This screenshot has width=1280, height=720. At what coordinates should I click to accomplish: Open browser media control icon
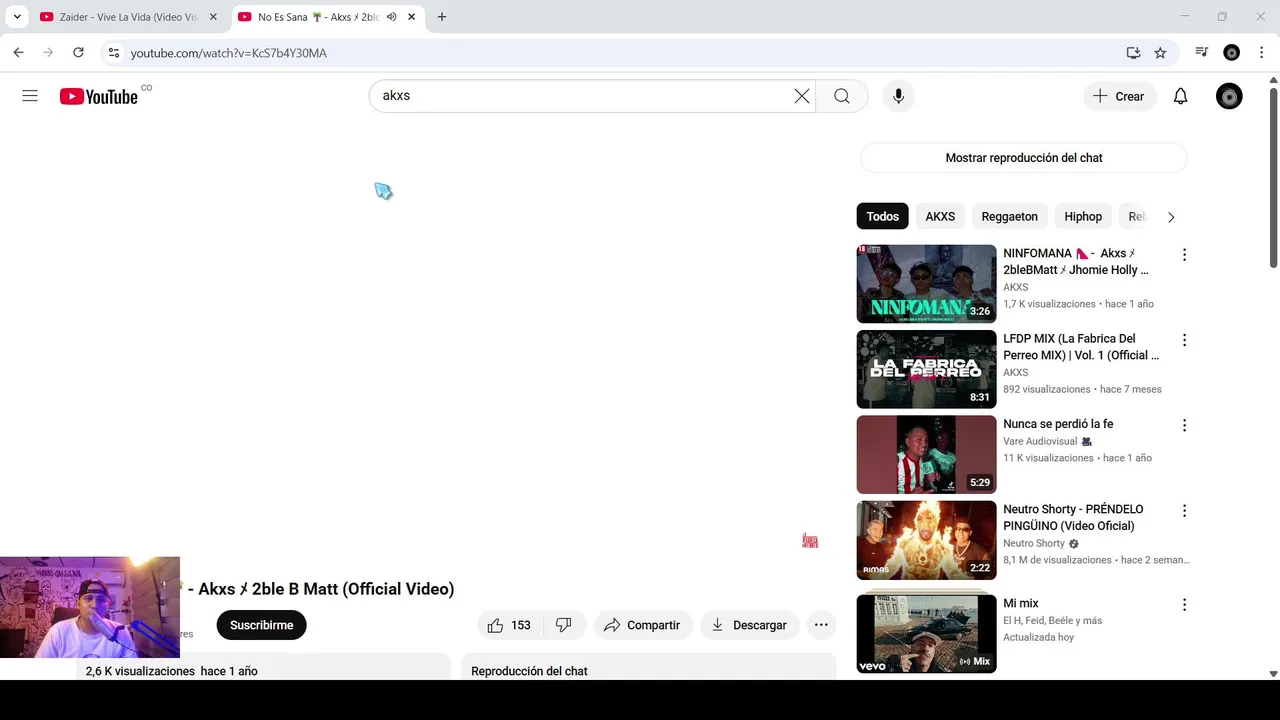[1201, 52]
